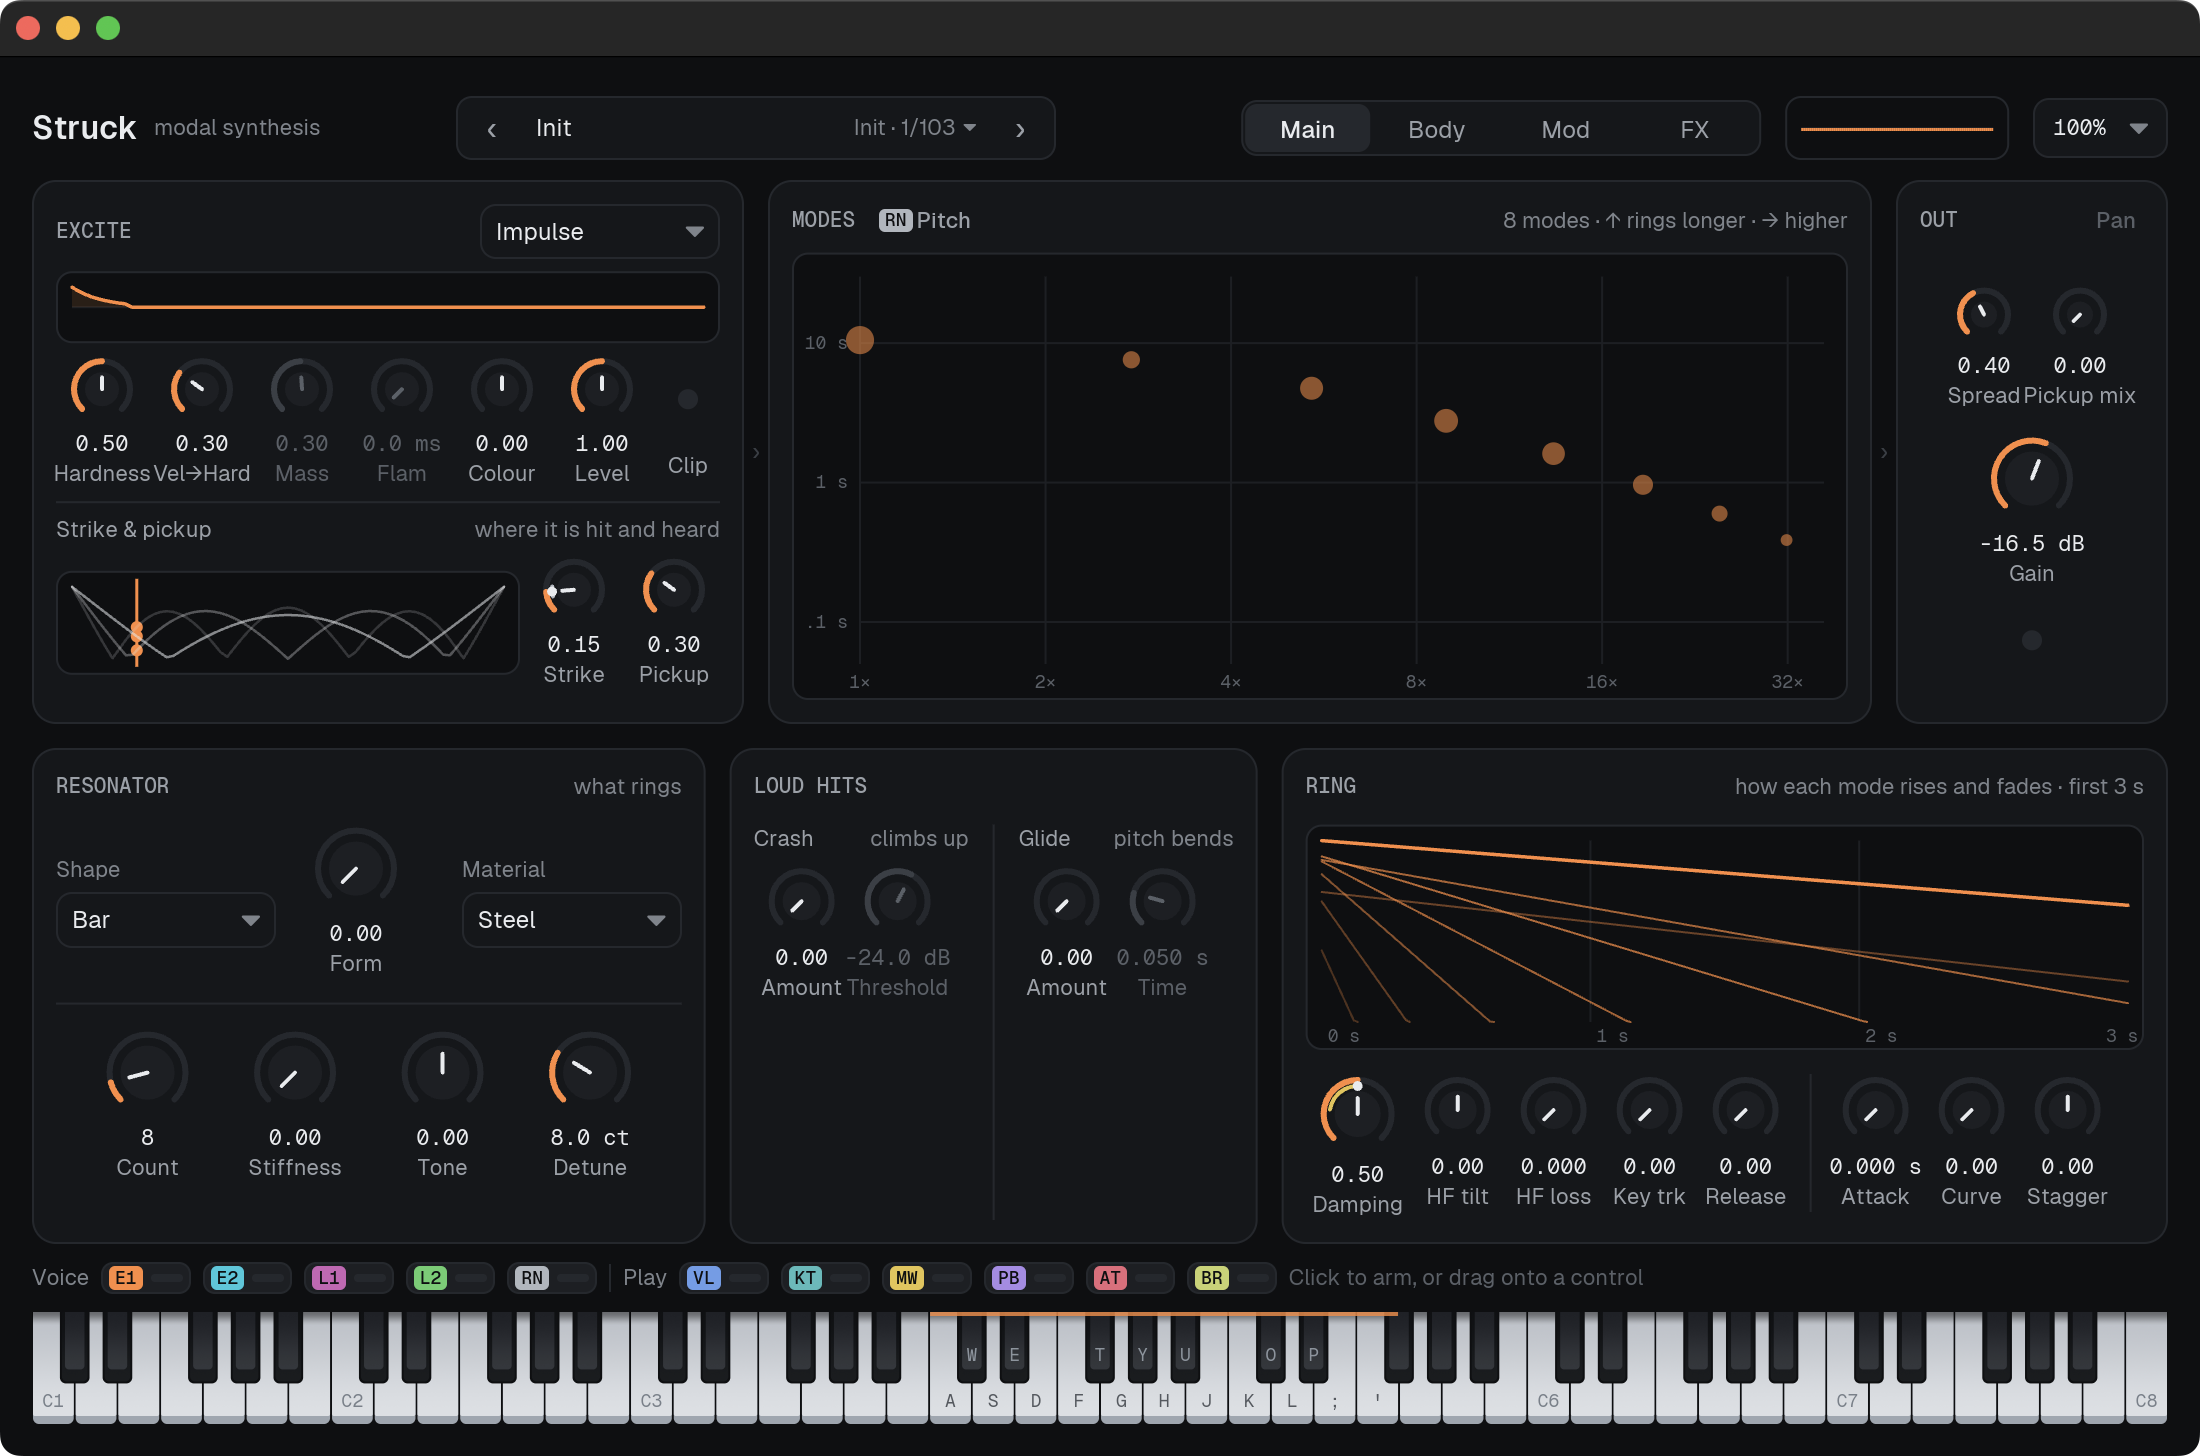Click the Strike position knob
Image resolution: width=2200 pixels, height=1456 pixels.
[573, 590]
